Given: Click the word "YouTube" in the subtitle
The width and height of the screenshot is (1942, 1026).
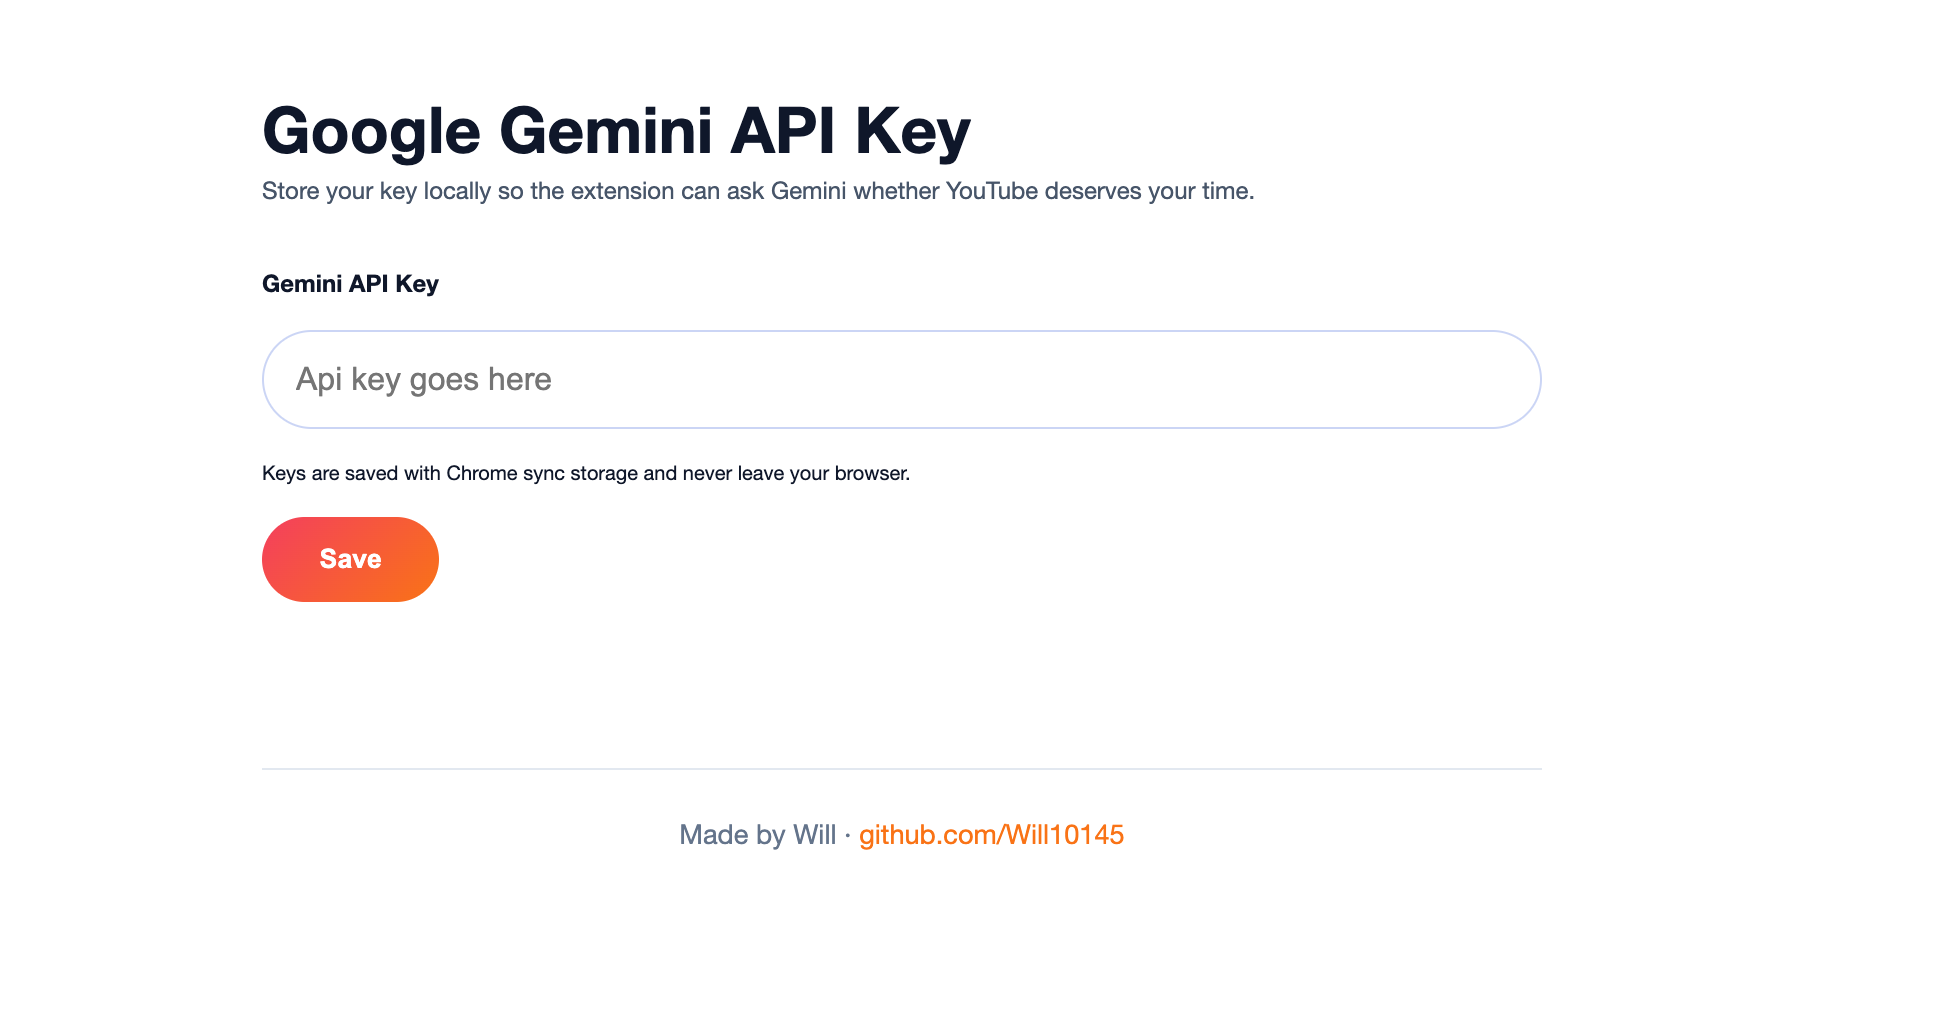Looking at the screenshot, I should click(x=992, y=191).
